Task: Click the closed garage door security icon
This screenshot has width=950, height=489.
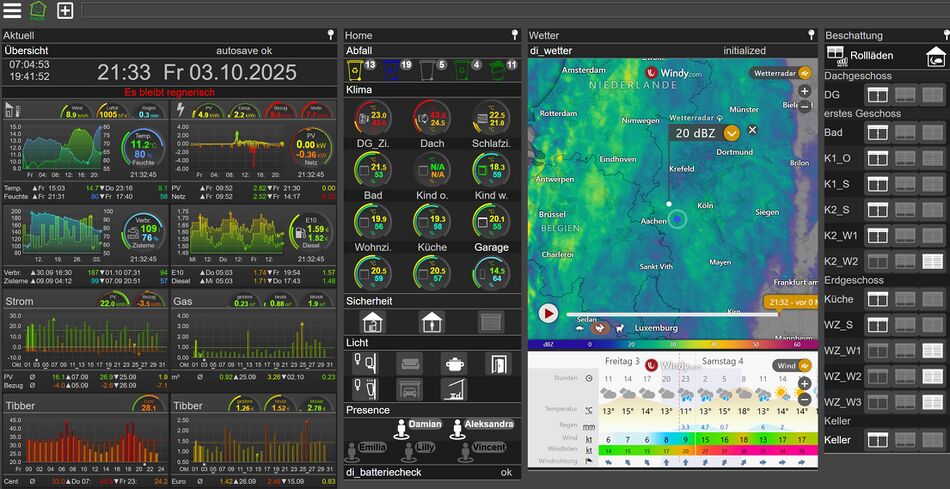Action: [x=490, y=322]
